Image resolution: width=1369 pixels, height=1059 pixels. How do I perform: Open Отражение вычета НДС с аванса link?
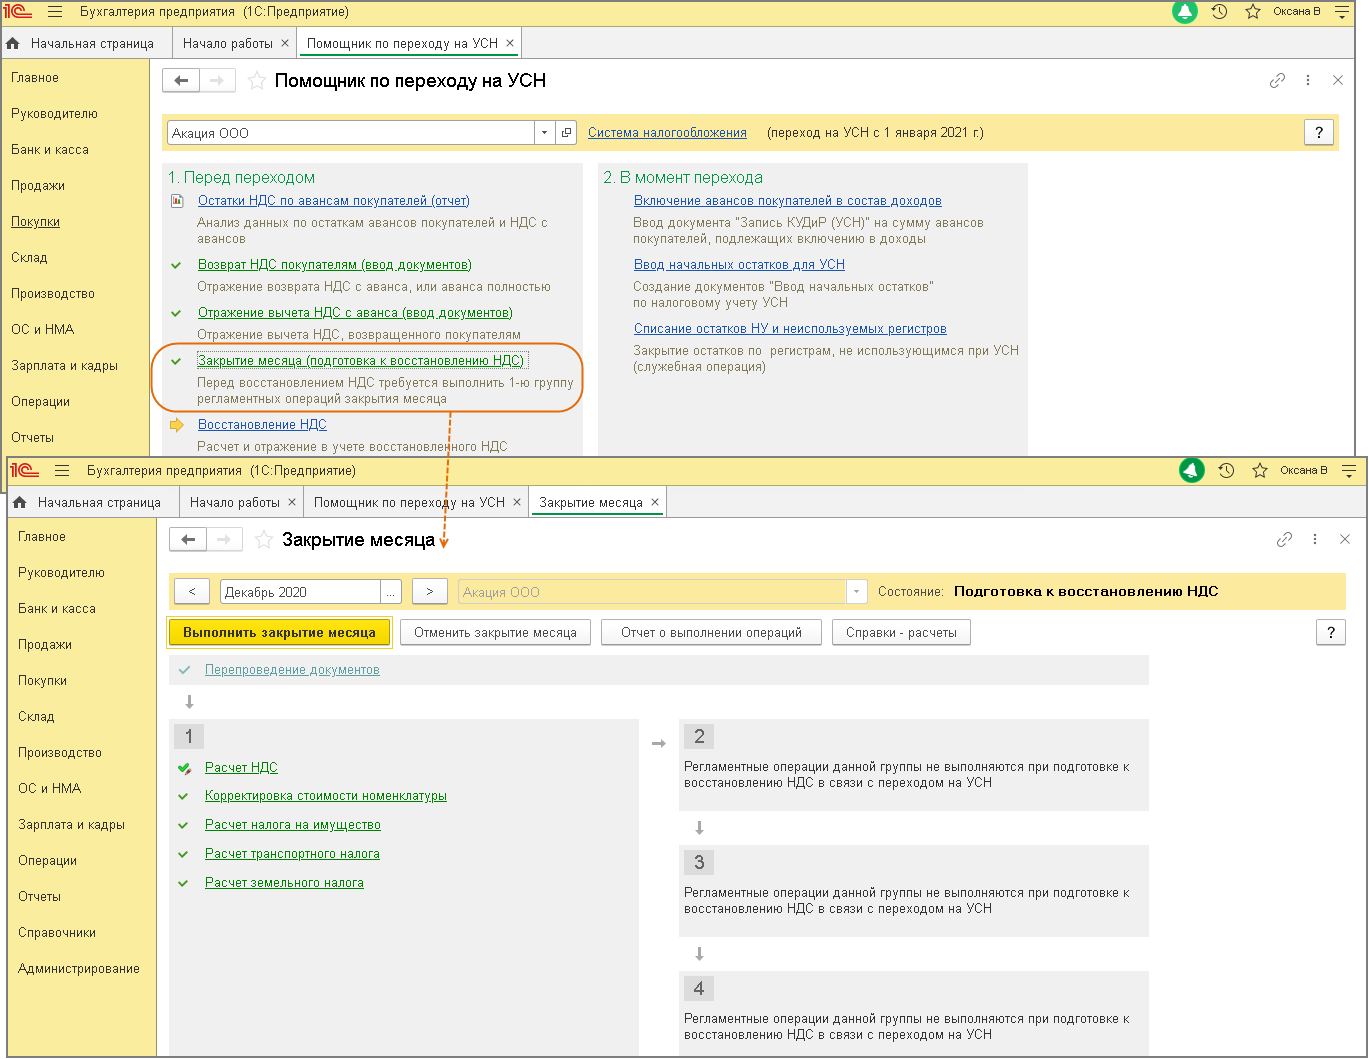click(355, 313)
